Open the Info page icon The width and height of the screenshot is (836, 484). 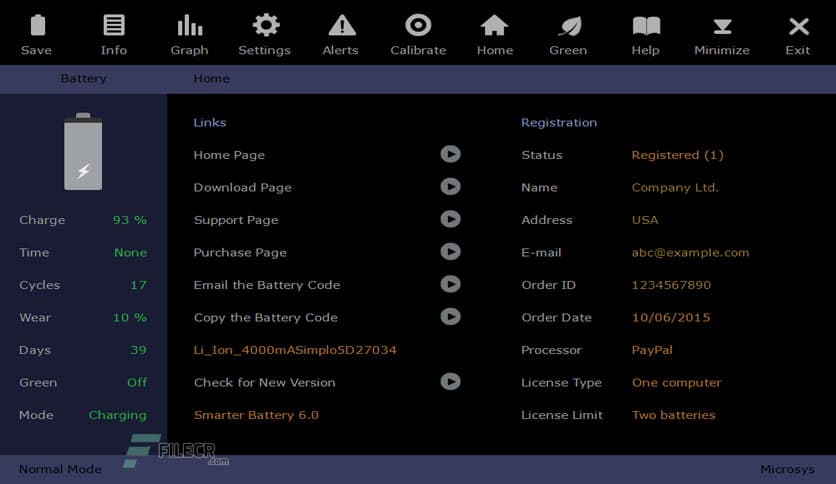coord(114,25)
